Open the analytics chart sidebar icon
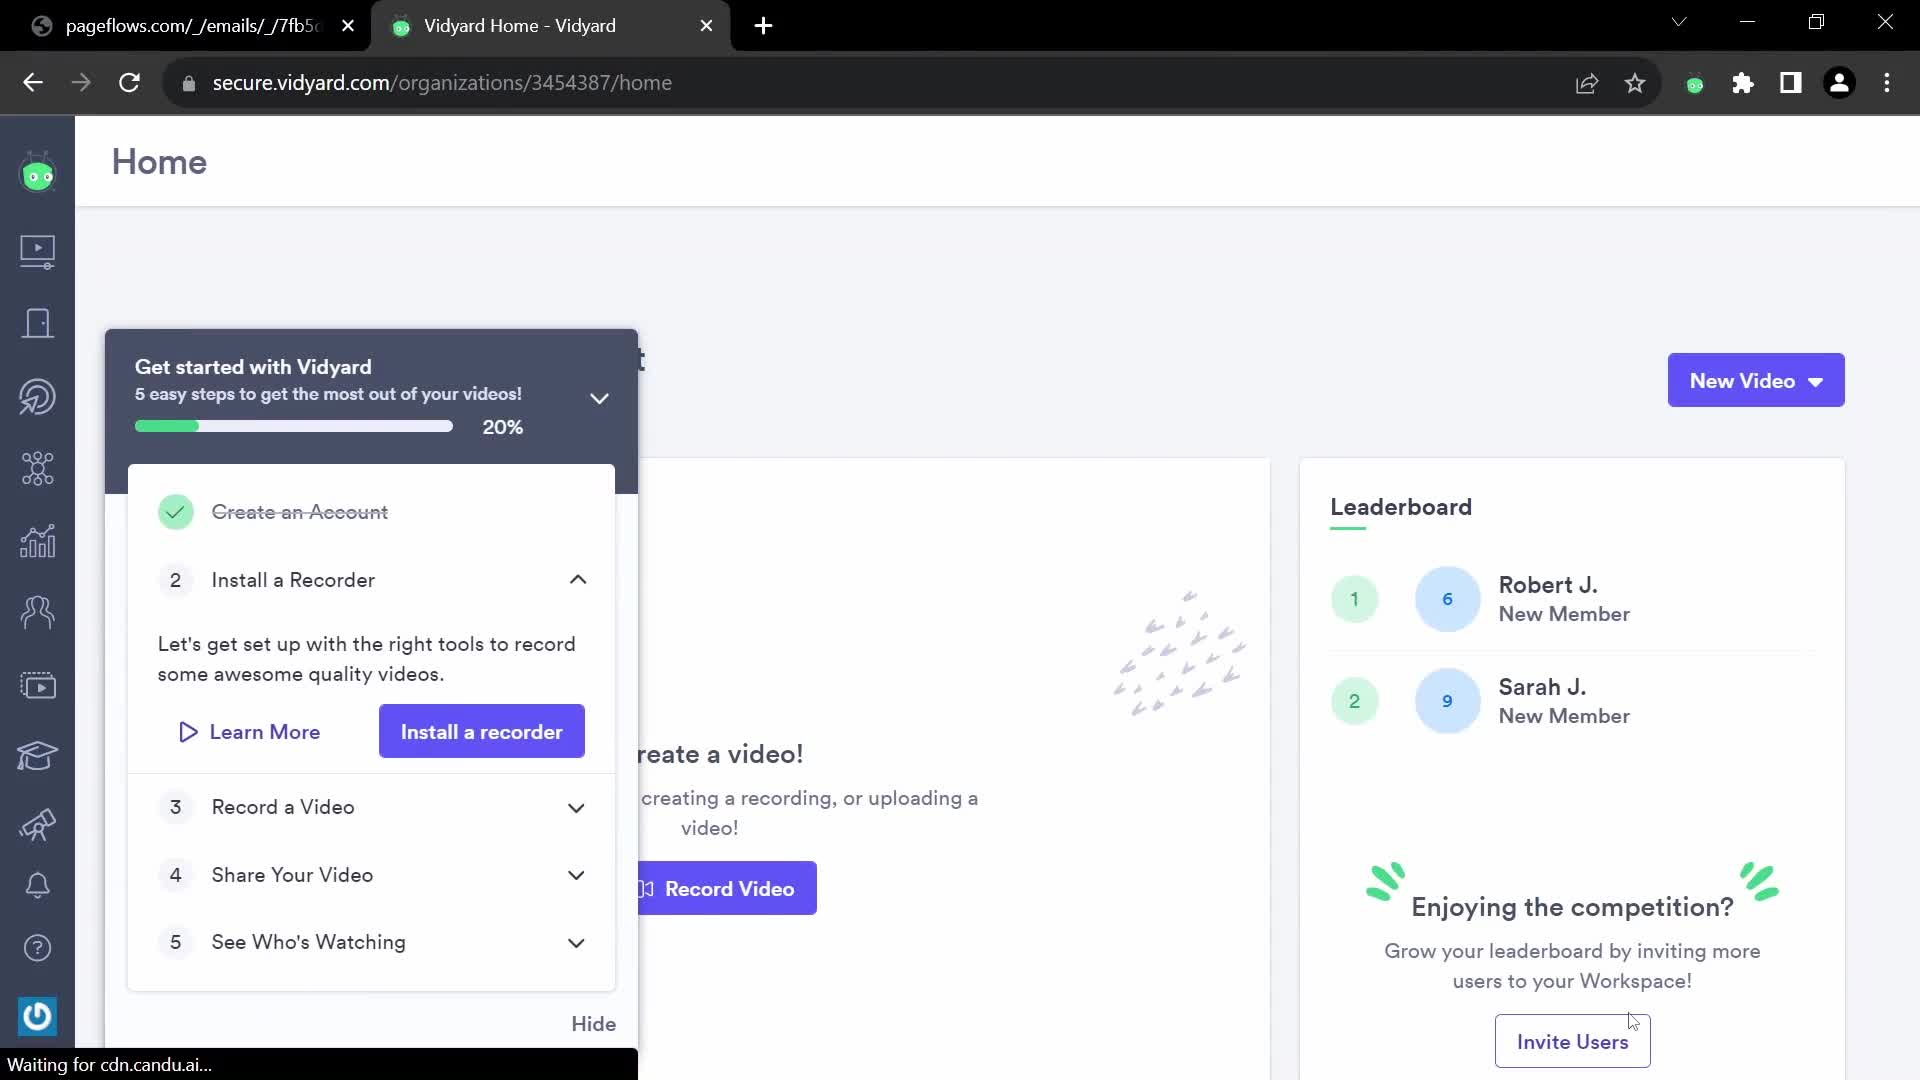 tap(38, 541)
